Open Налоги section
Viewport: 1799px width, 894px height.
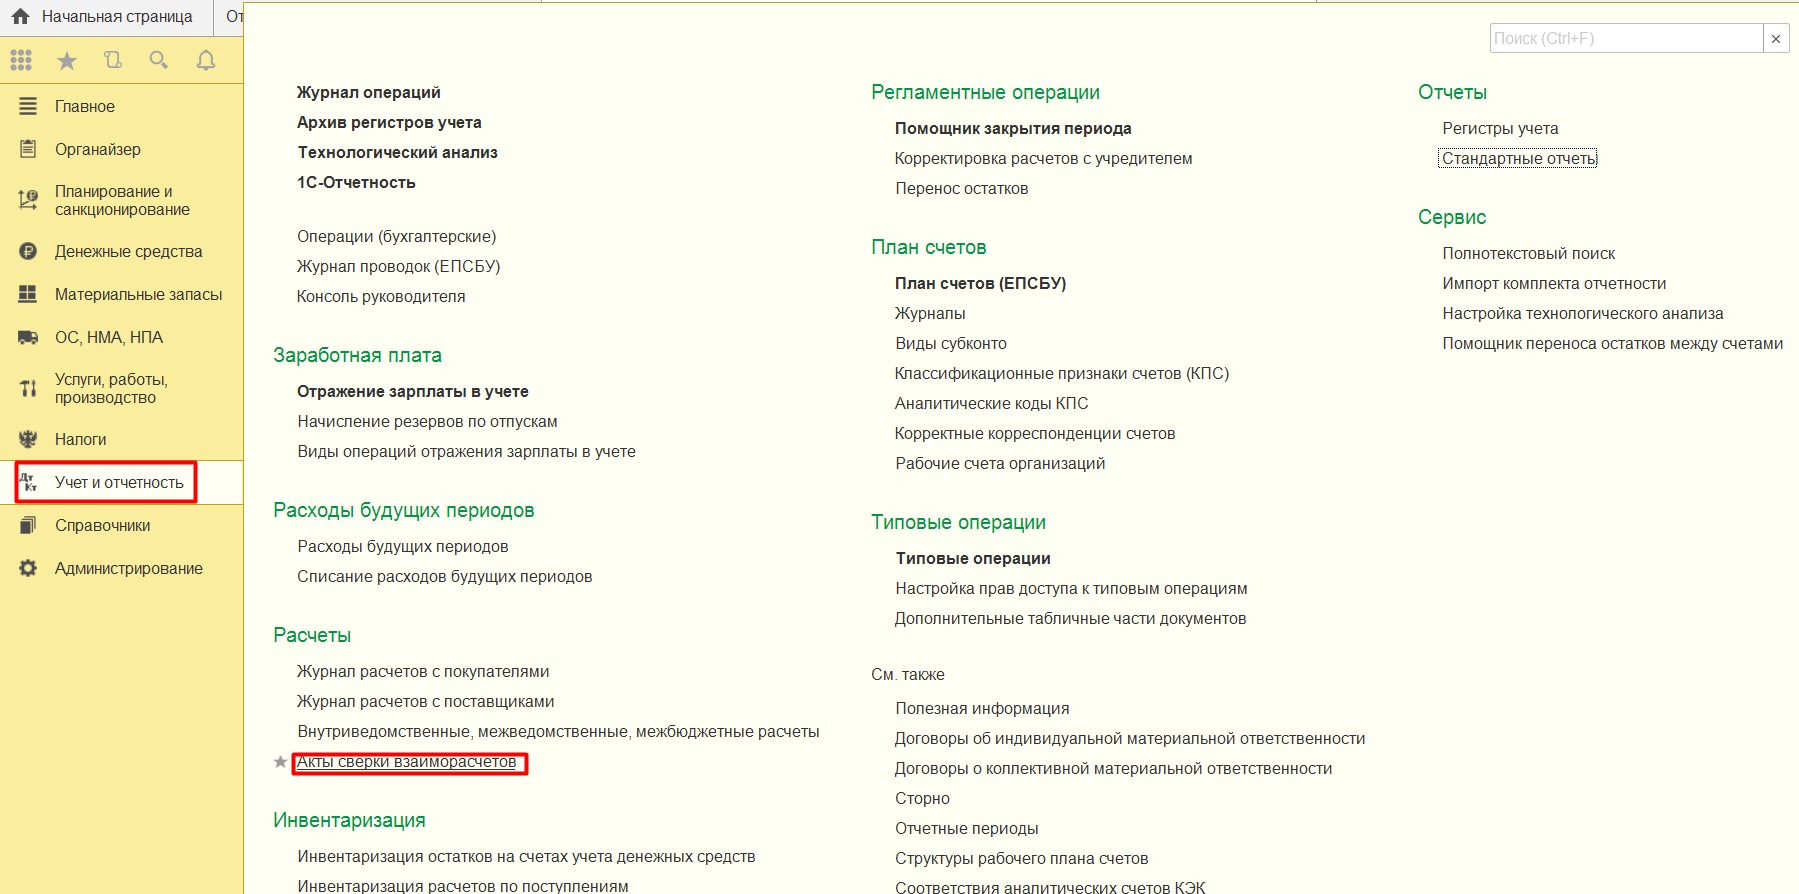coord(80,439)
